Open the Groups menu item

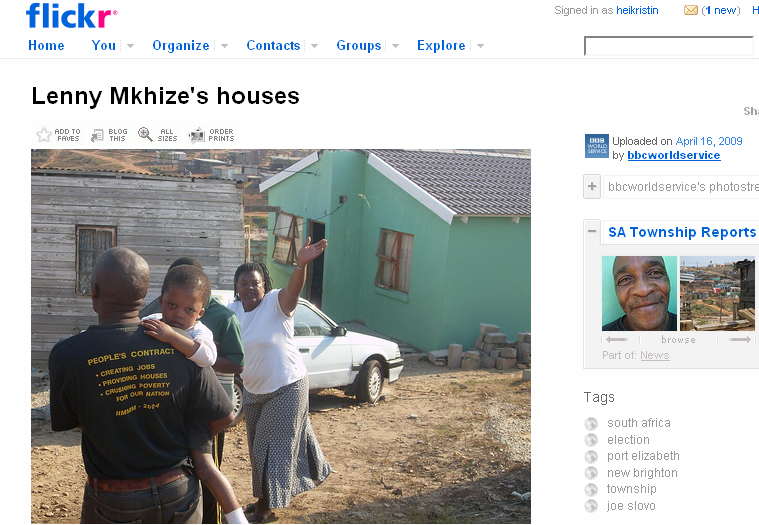[359, 45]
